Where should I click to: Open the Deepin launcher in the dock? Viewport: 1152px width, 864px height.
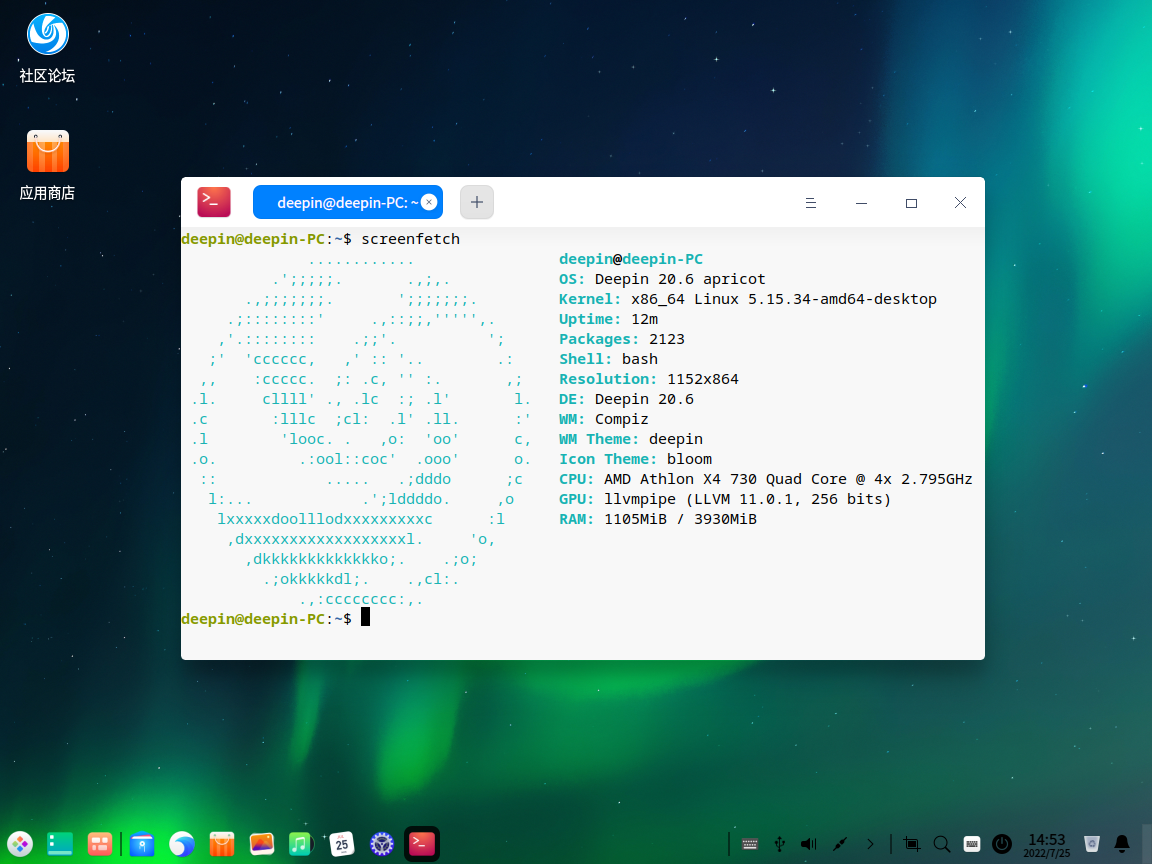[x=21, y=844]
